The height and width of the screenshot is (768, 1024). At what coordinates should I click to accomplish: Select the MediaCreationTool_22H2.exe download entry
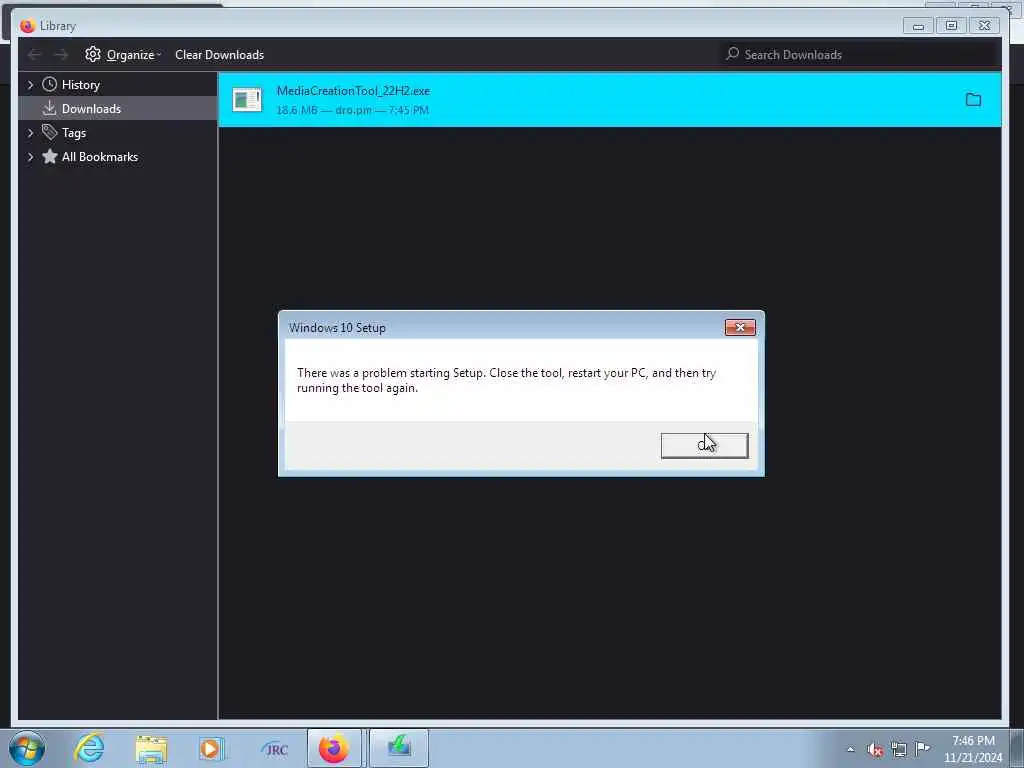(609, 100)
